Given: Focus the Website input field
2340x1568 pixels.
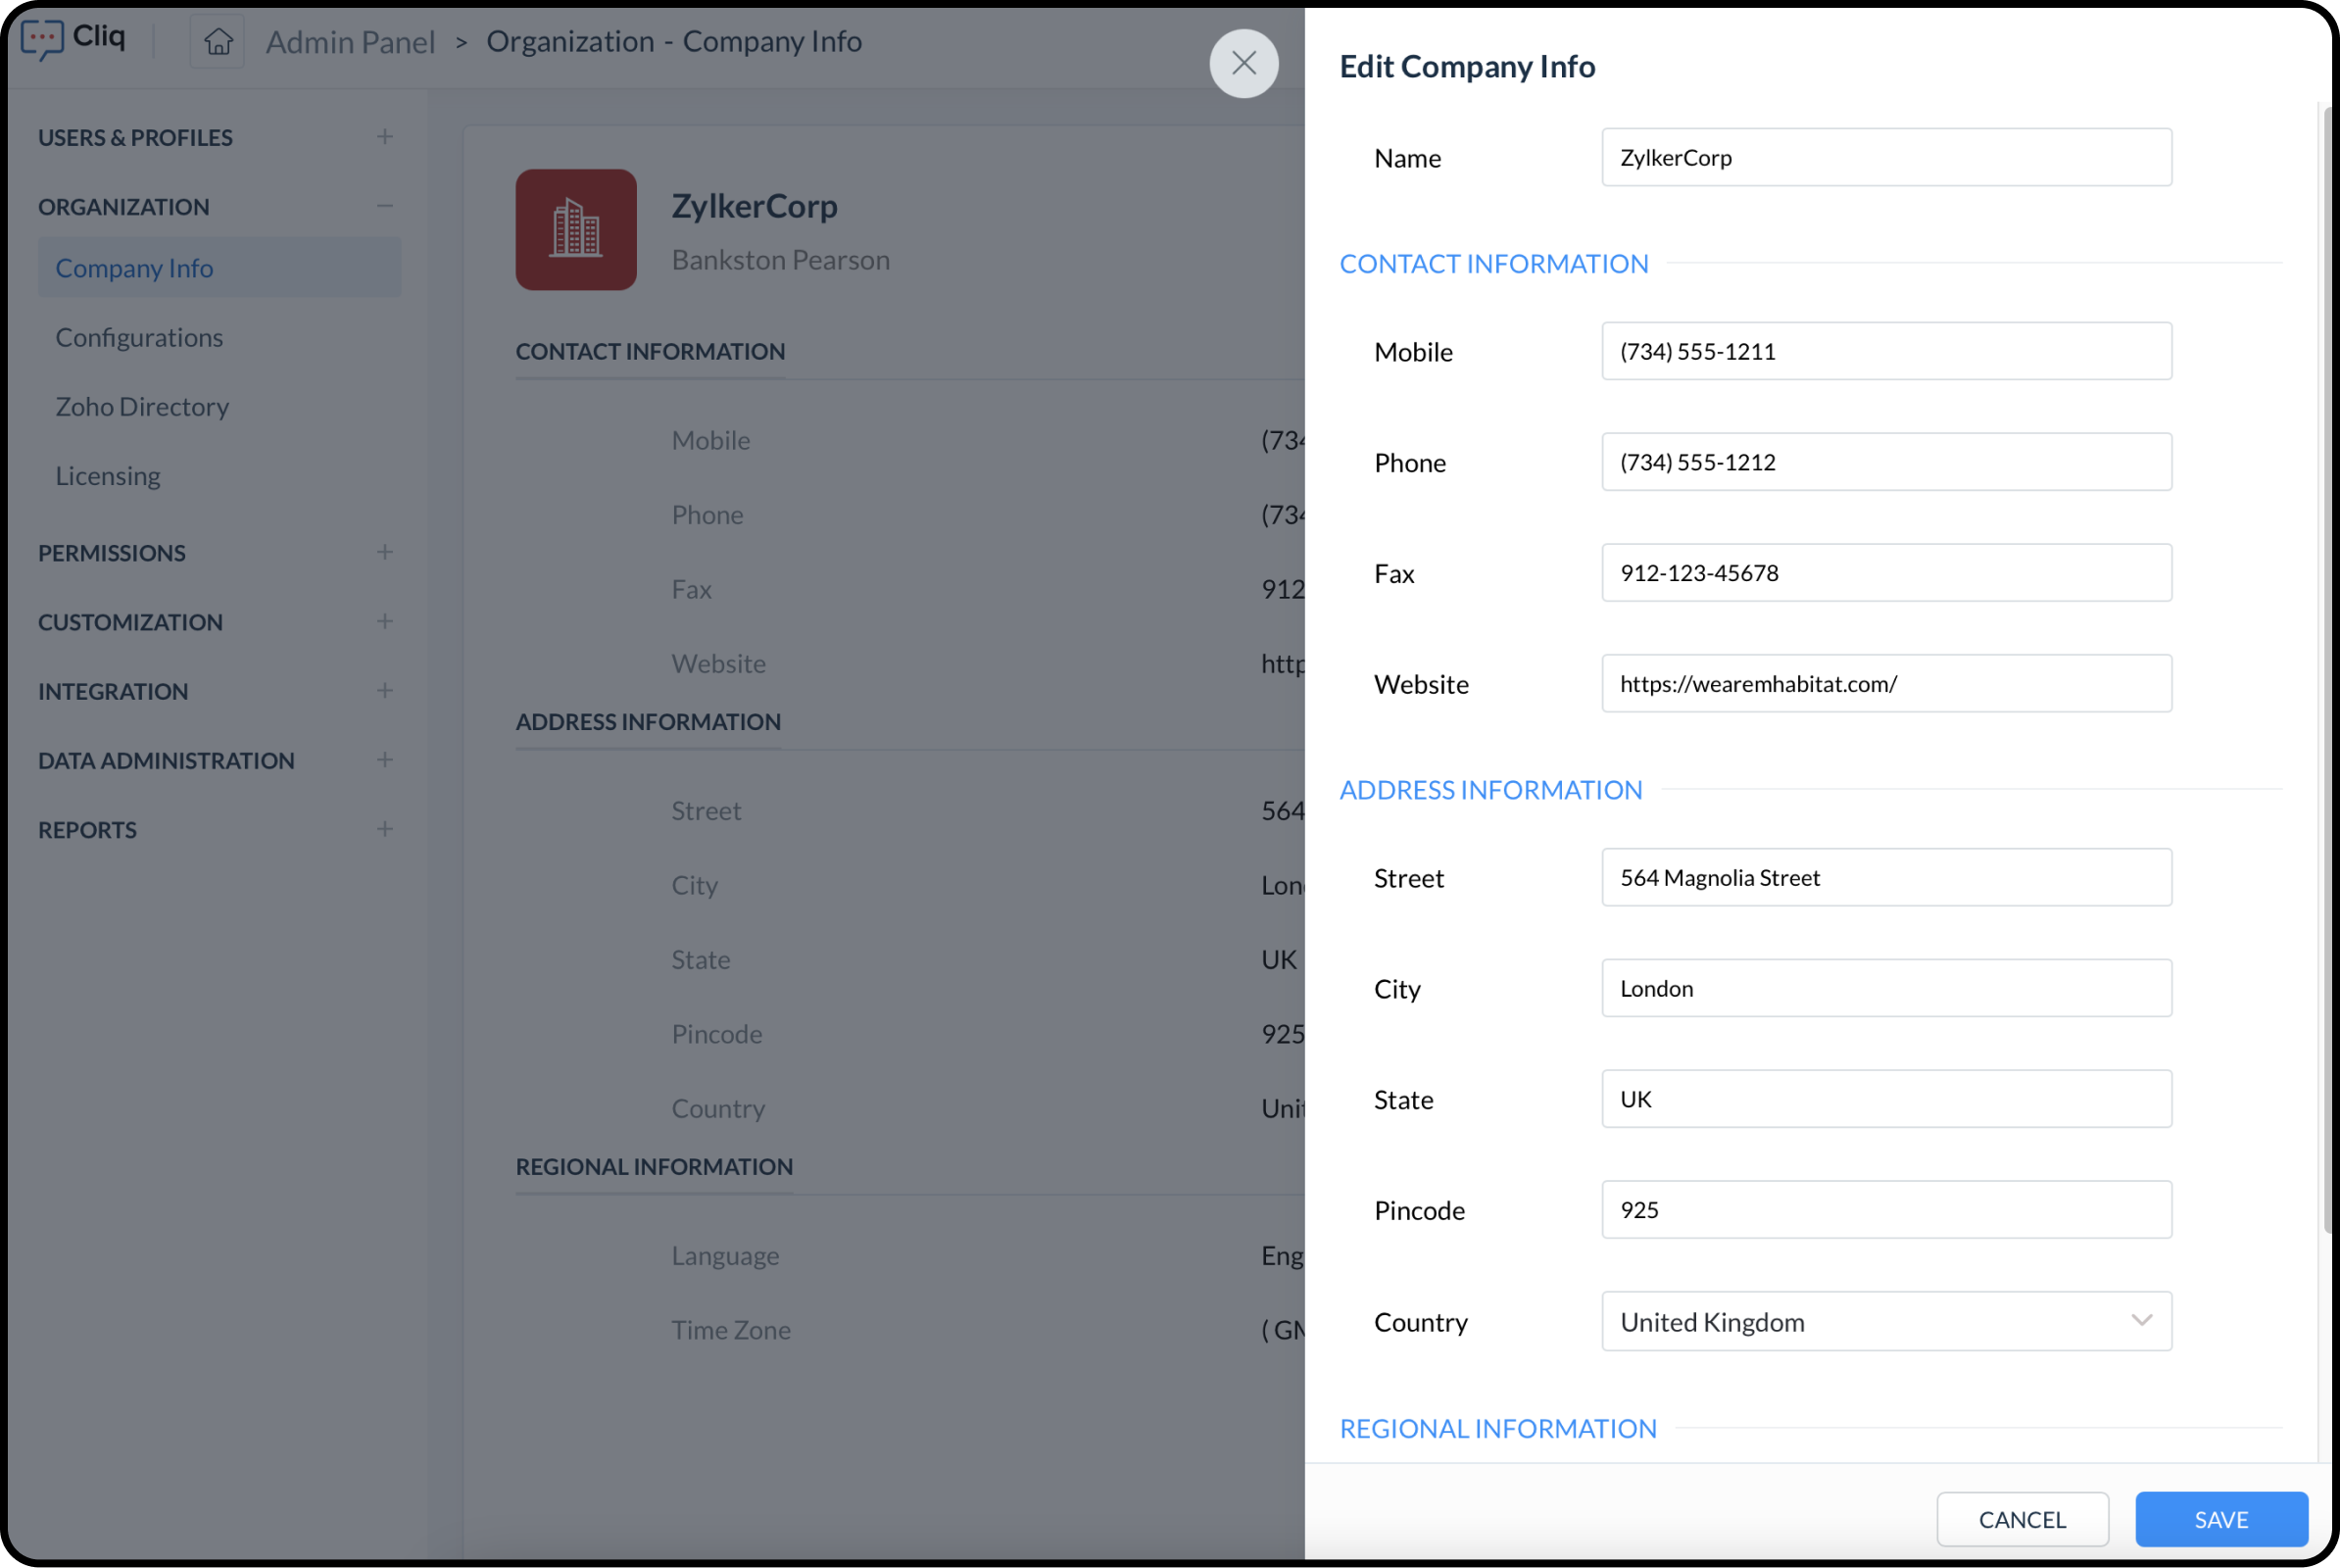Looking at the screenshot, I should [x=1885, y=684].
